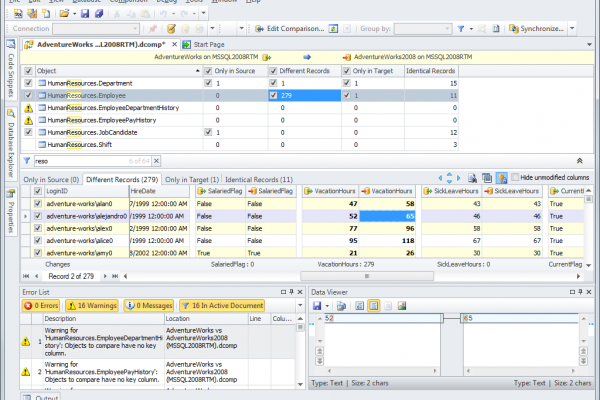Click the funnel icon beside filter box

pos(27,161)
